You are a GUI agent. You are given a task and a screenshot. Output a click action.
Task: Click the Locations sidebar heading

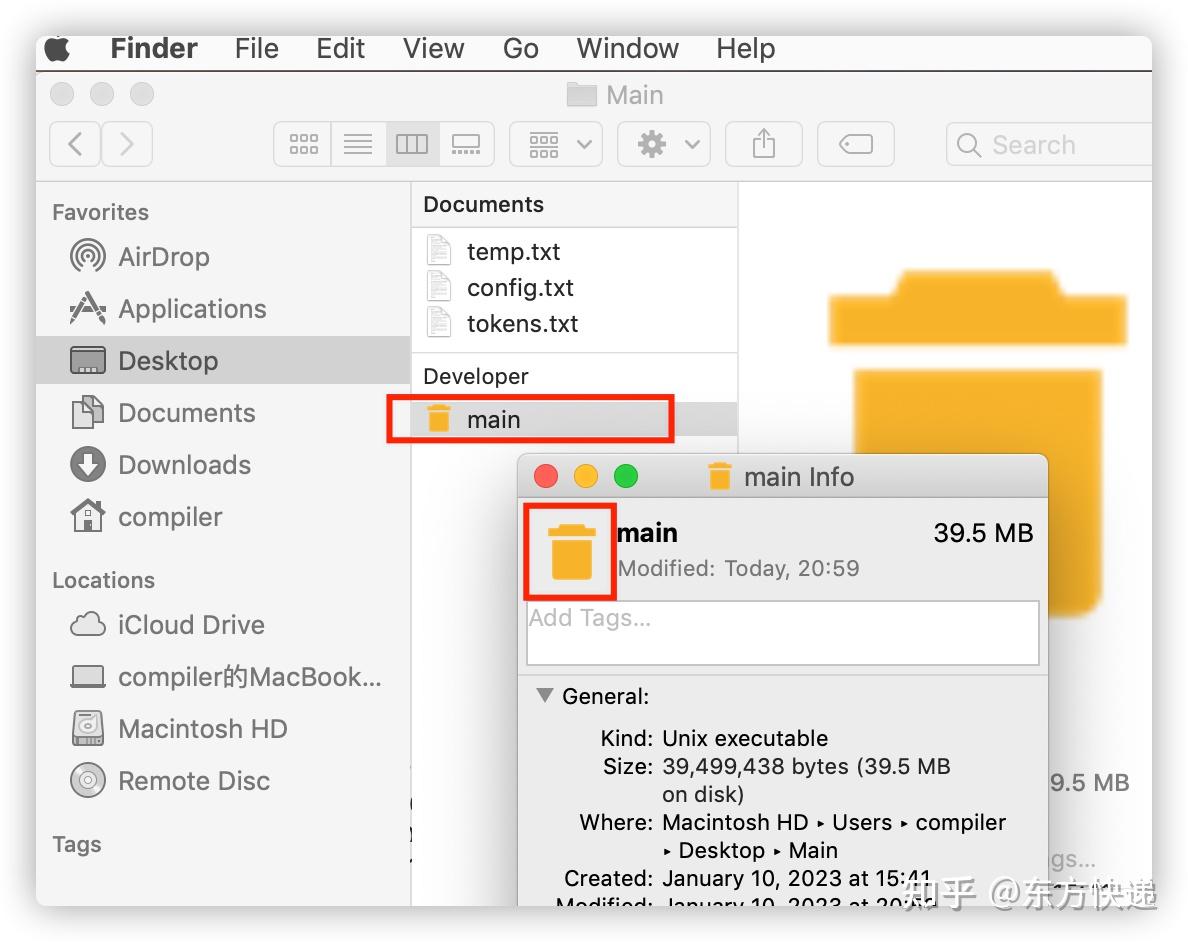pyautogui.click(x=104, y=581)
